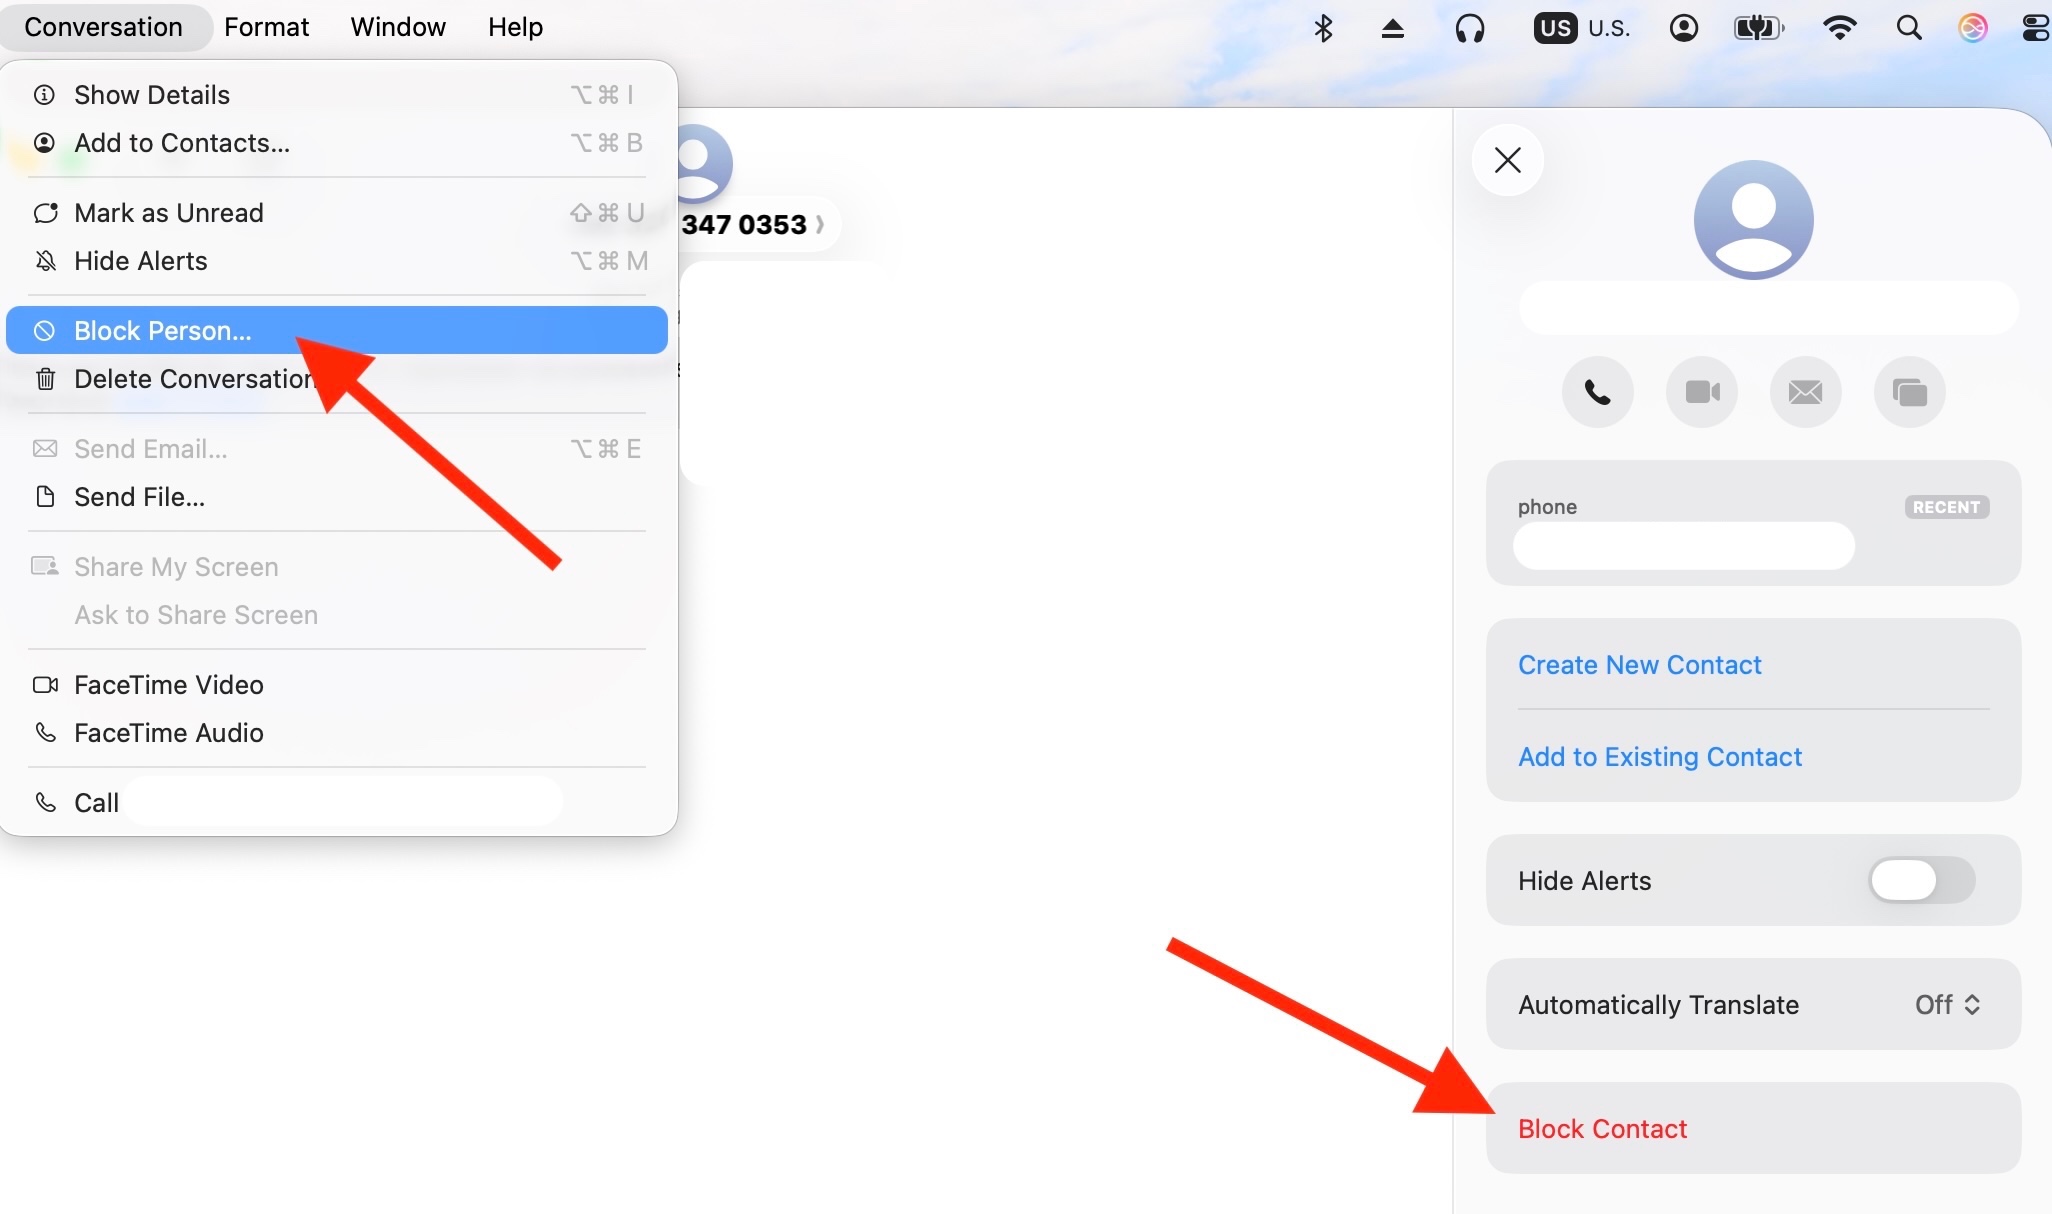Open the Format menu

point(266,27)
